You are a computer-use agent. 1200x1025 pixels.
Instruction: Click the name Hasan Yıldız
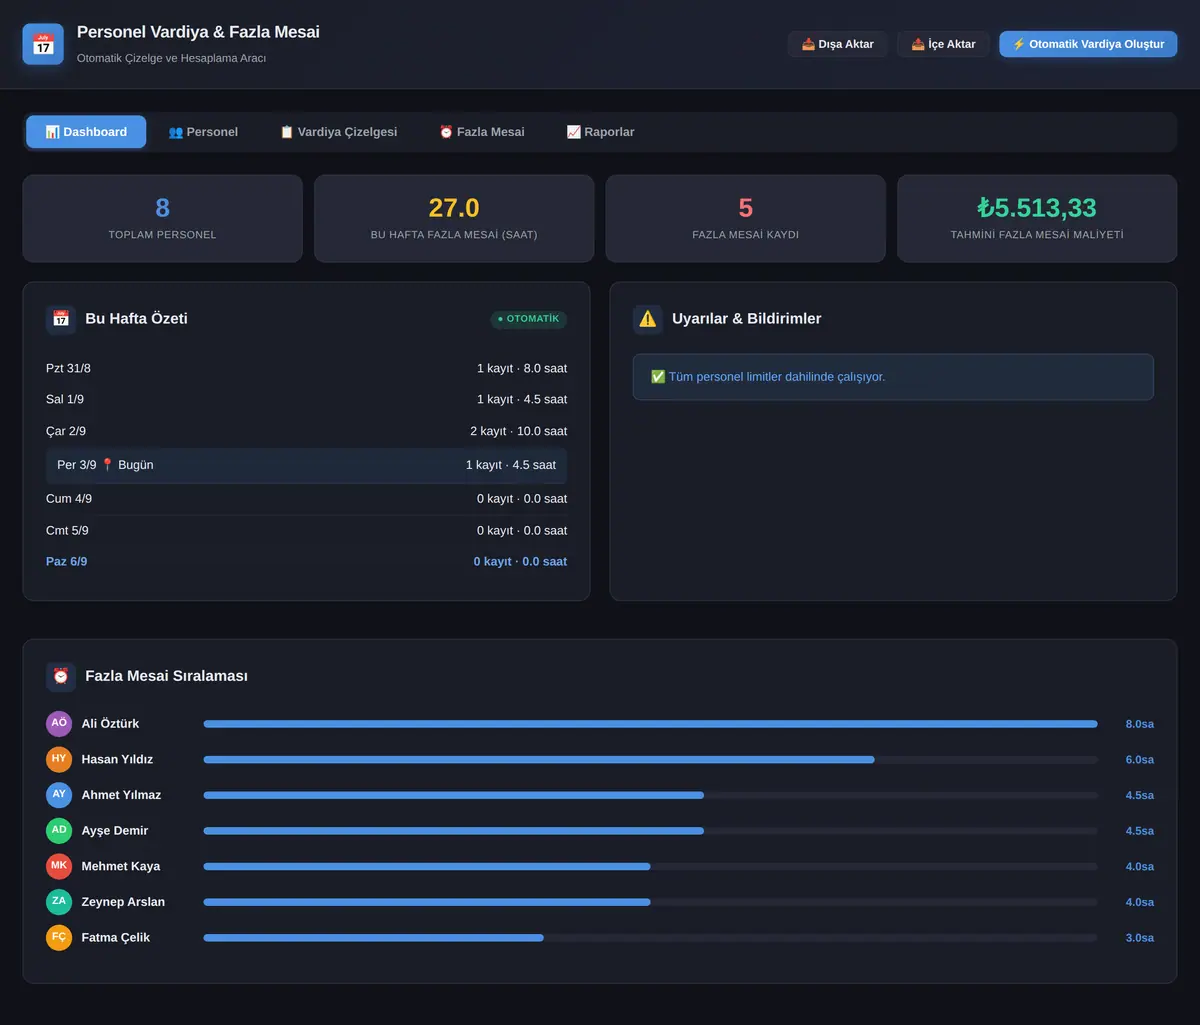pyautogui.click(x=117, y=759)
